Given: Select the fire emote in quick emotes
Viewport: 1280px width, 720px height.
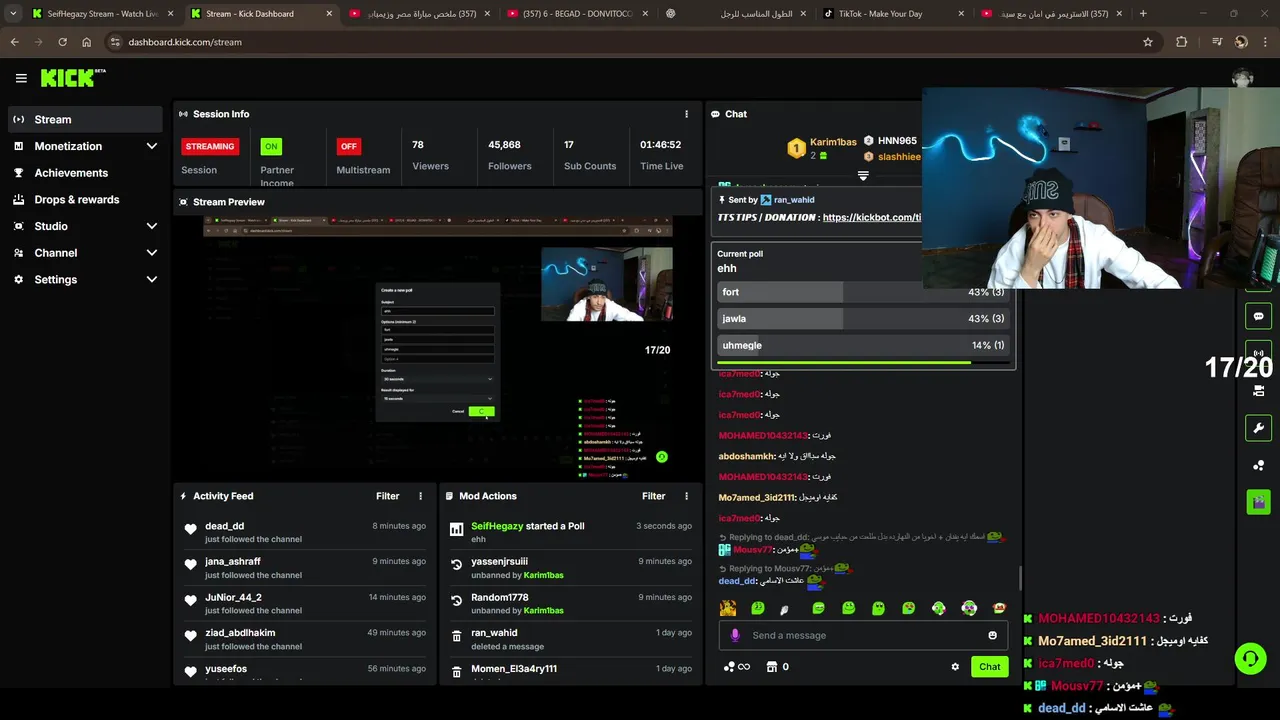Looking at the screenshot, I should pyautogui.click(x=728, y=608).
